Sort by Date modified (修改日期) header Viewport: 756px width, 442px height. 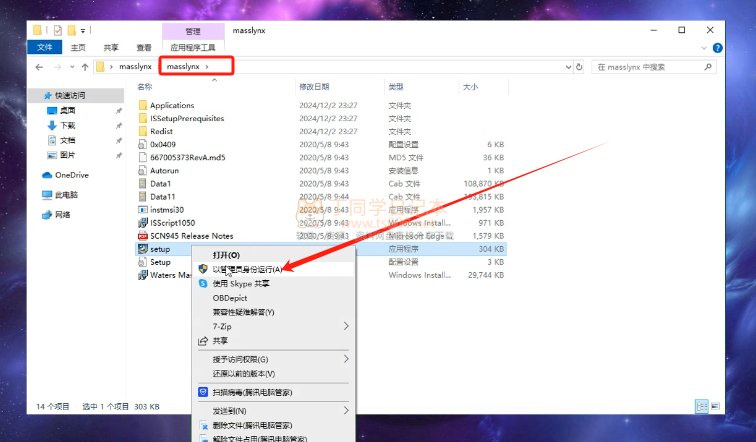[x=314, y=86]
